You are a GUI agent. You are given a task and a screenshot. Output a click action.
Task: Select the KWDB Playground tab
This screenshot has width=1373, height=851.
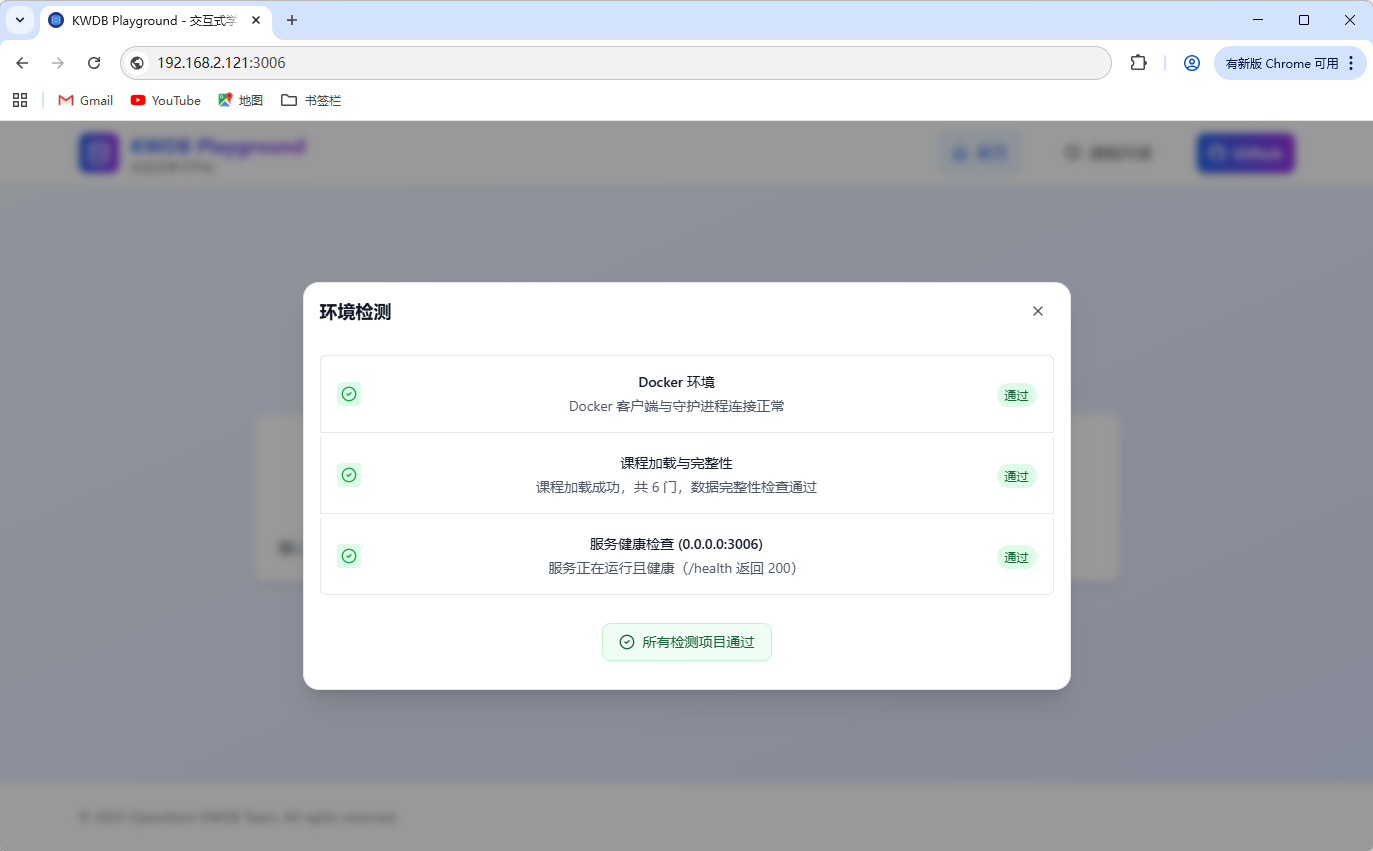pyautogui.click(x=155, y=20)
